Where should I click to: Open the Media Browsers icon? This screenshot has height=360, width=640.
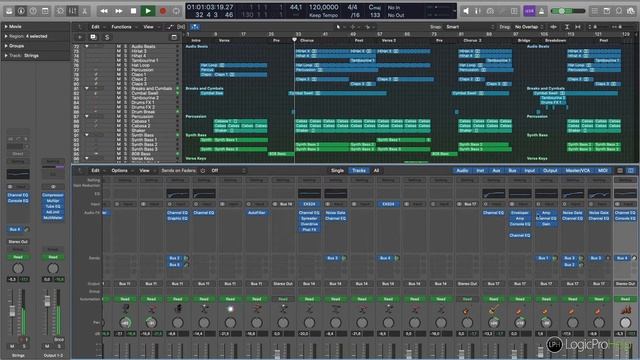(631, 11)
